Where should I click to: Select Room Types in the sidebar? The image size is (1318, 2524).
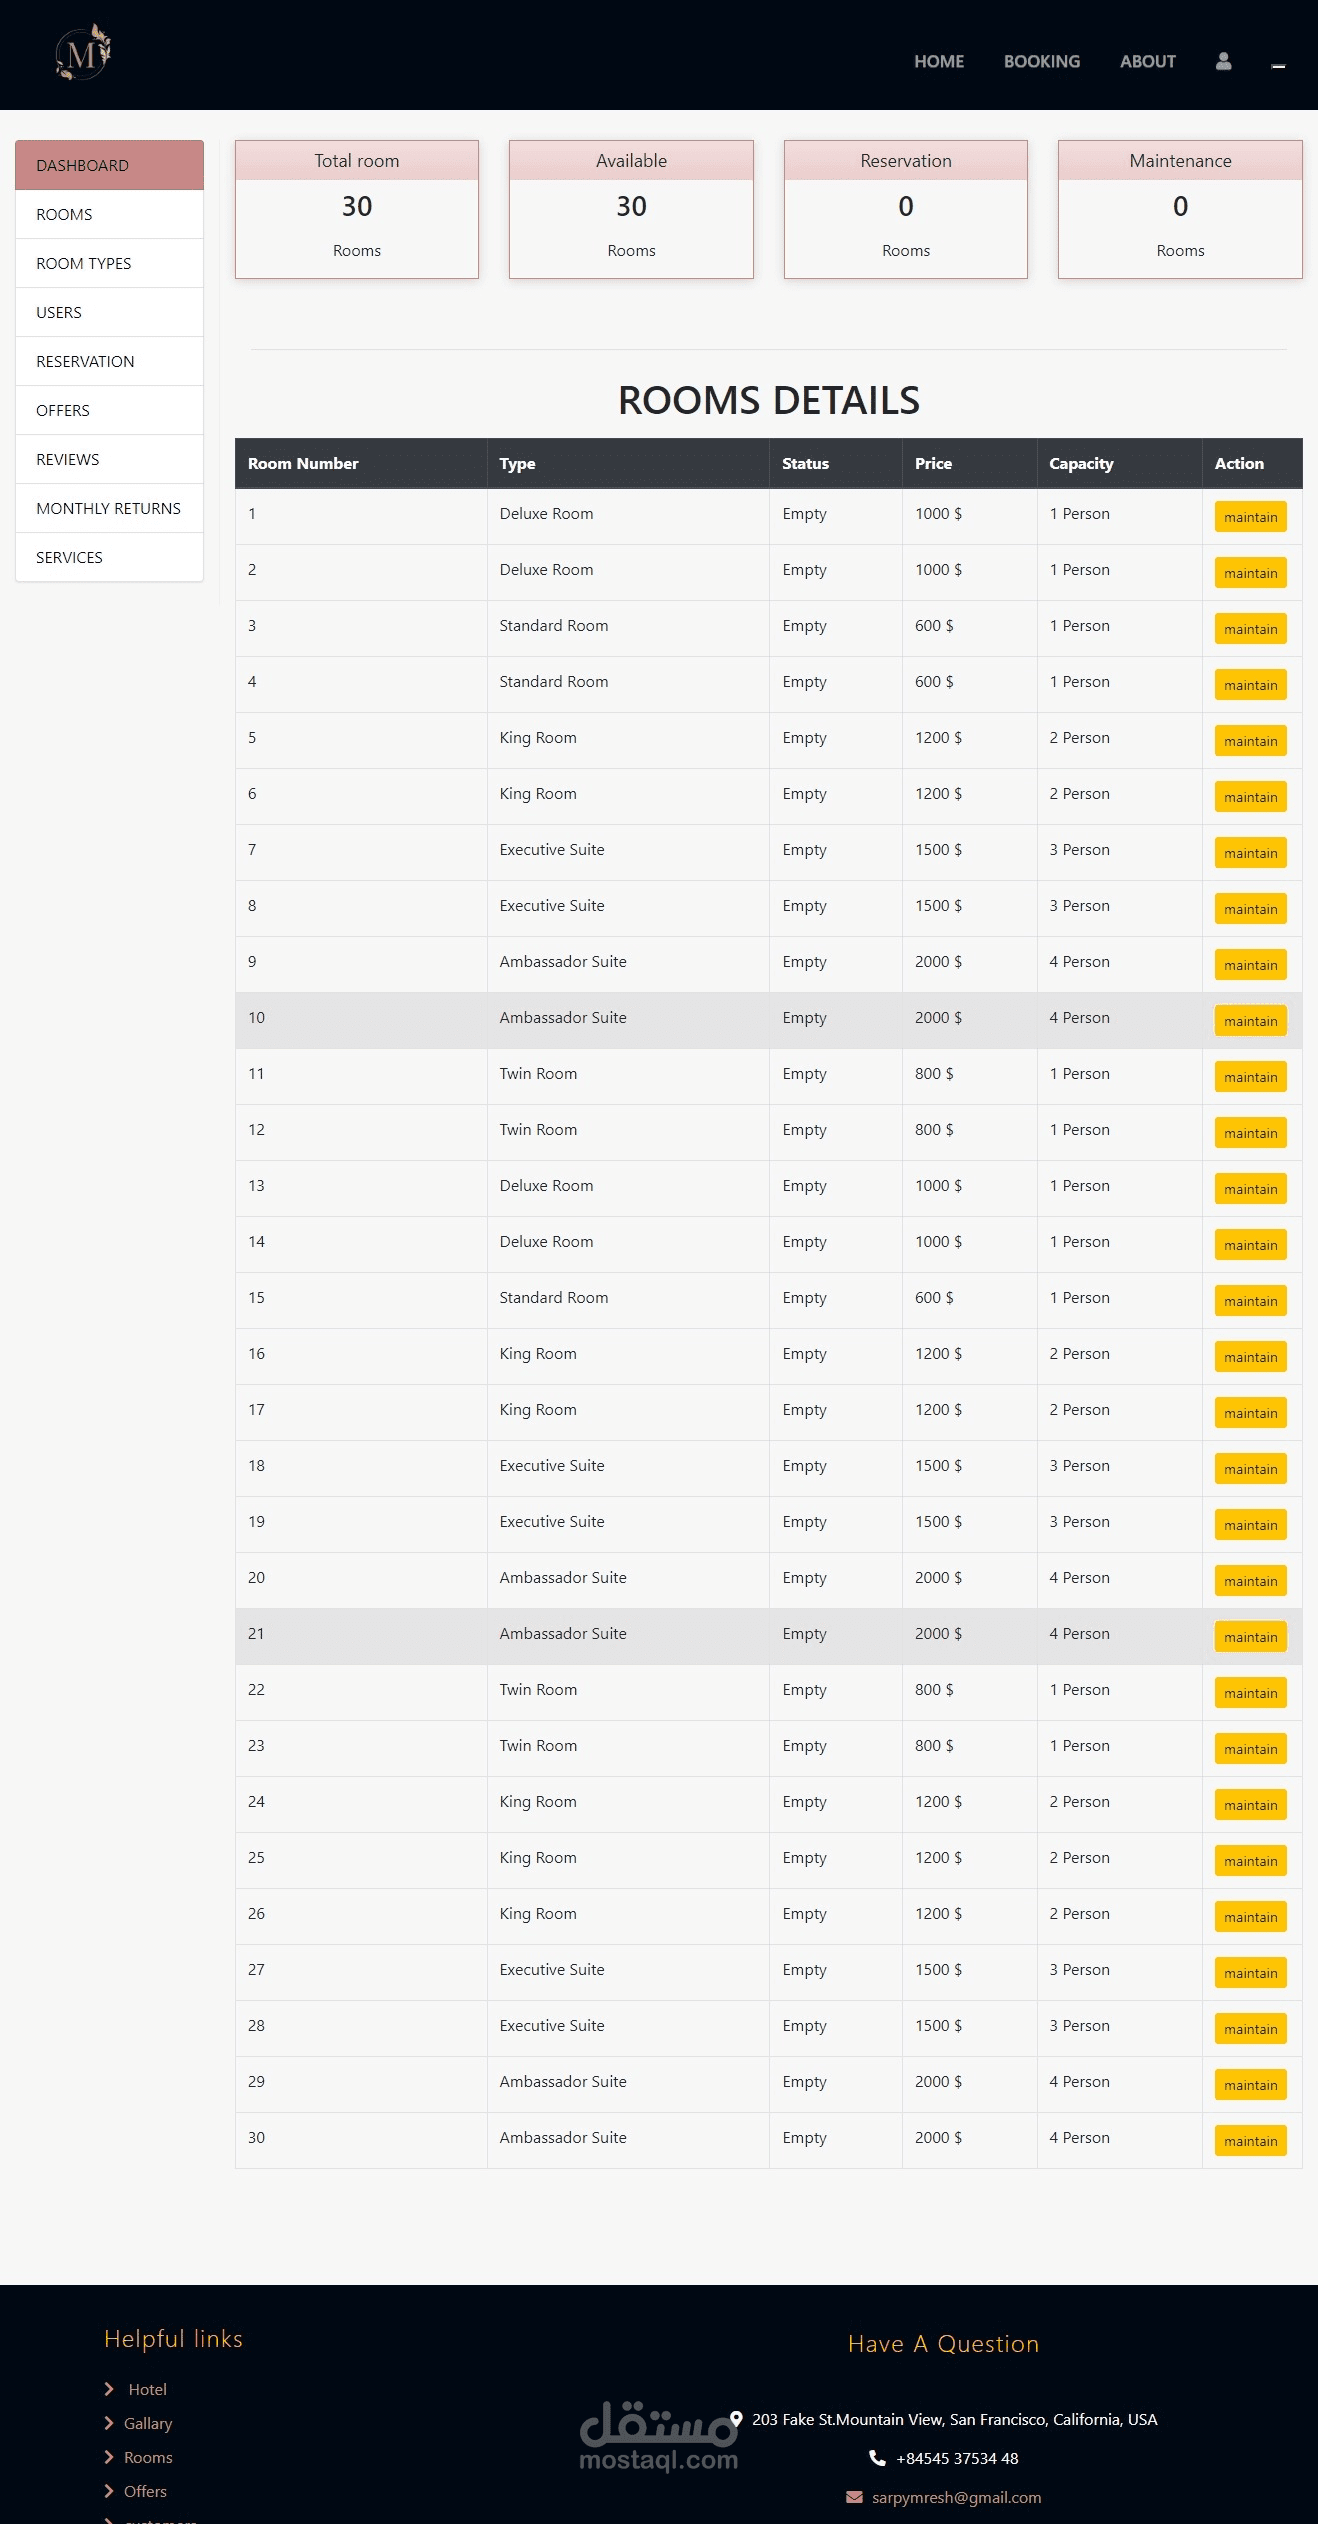(84, 263)
